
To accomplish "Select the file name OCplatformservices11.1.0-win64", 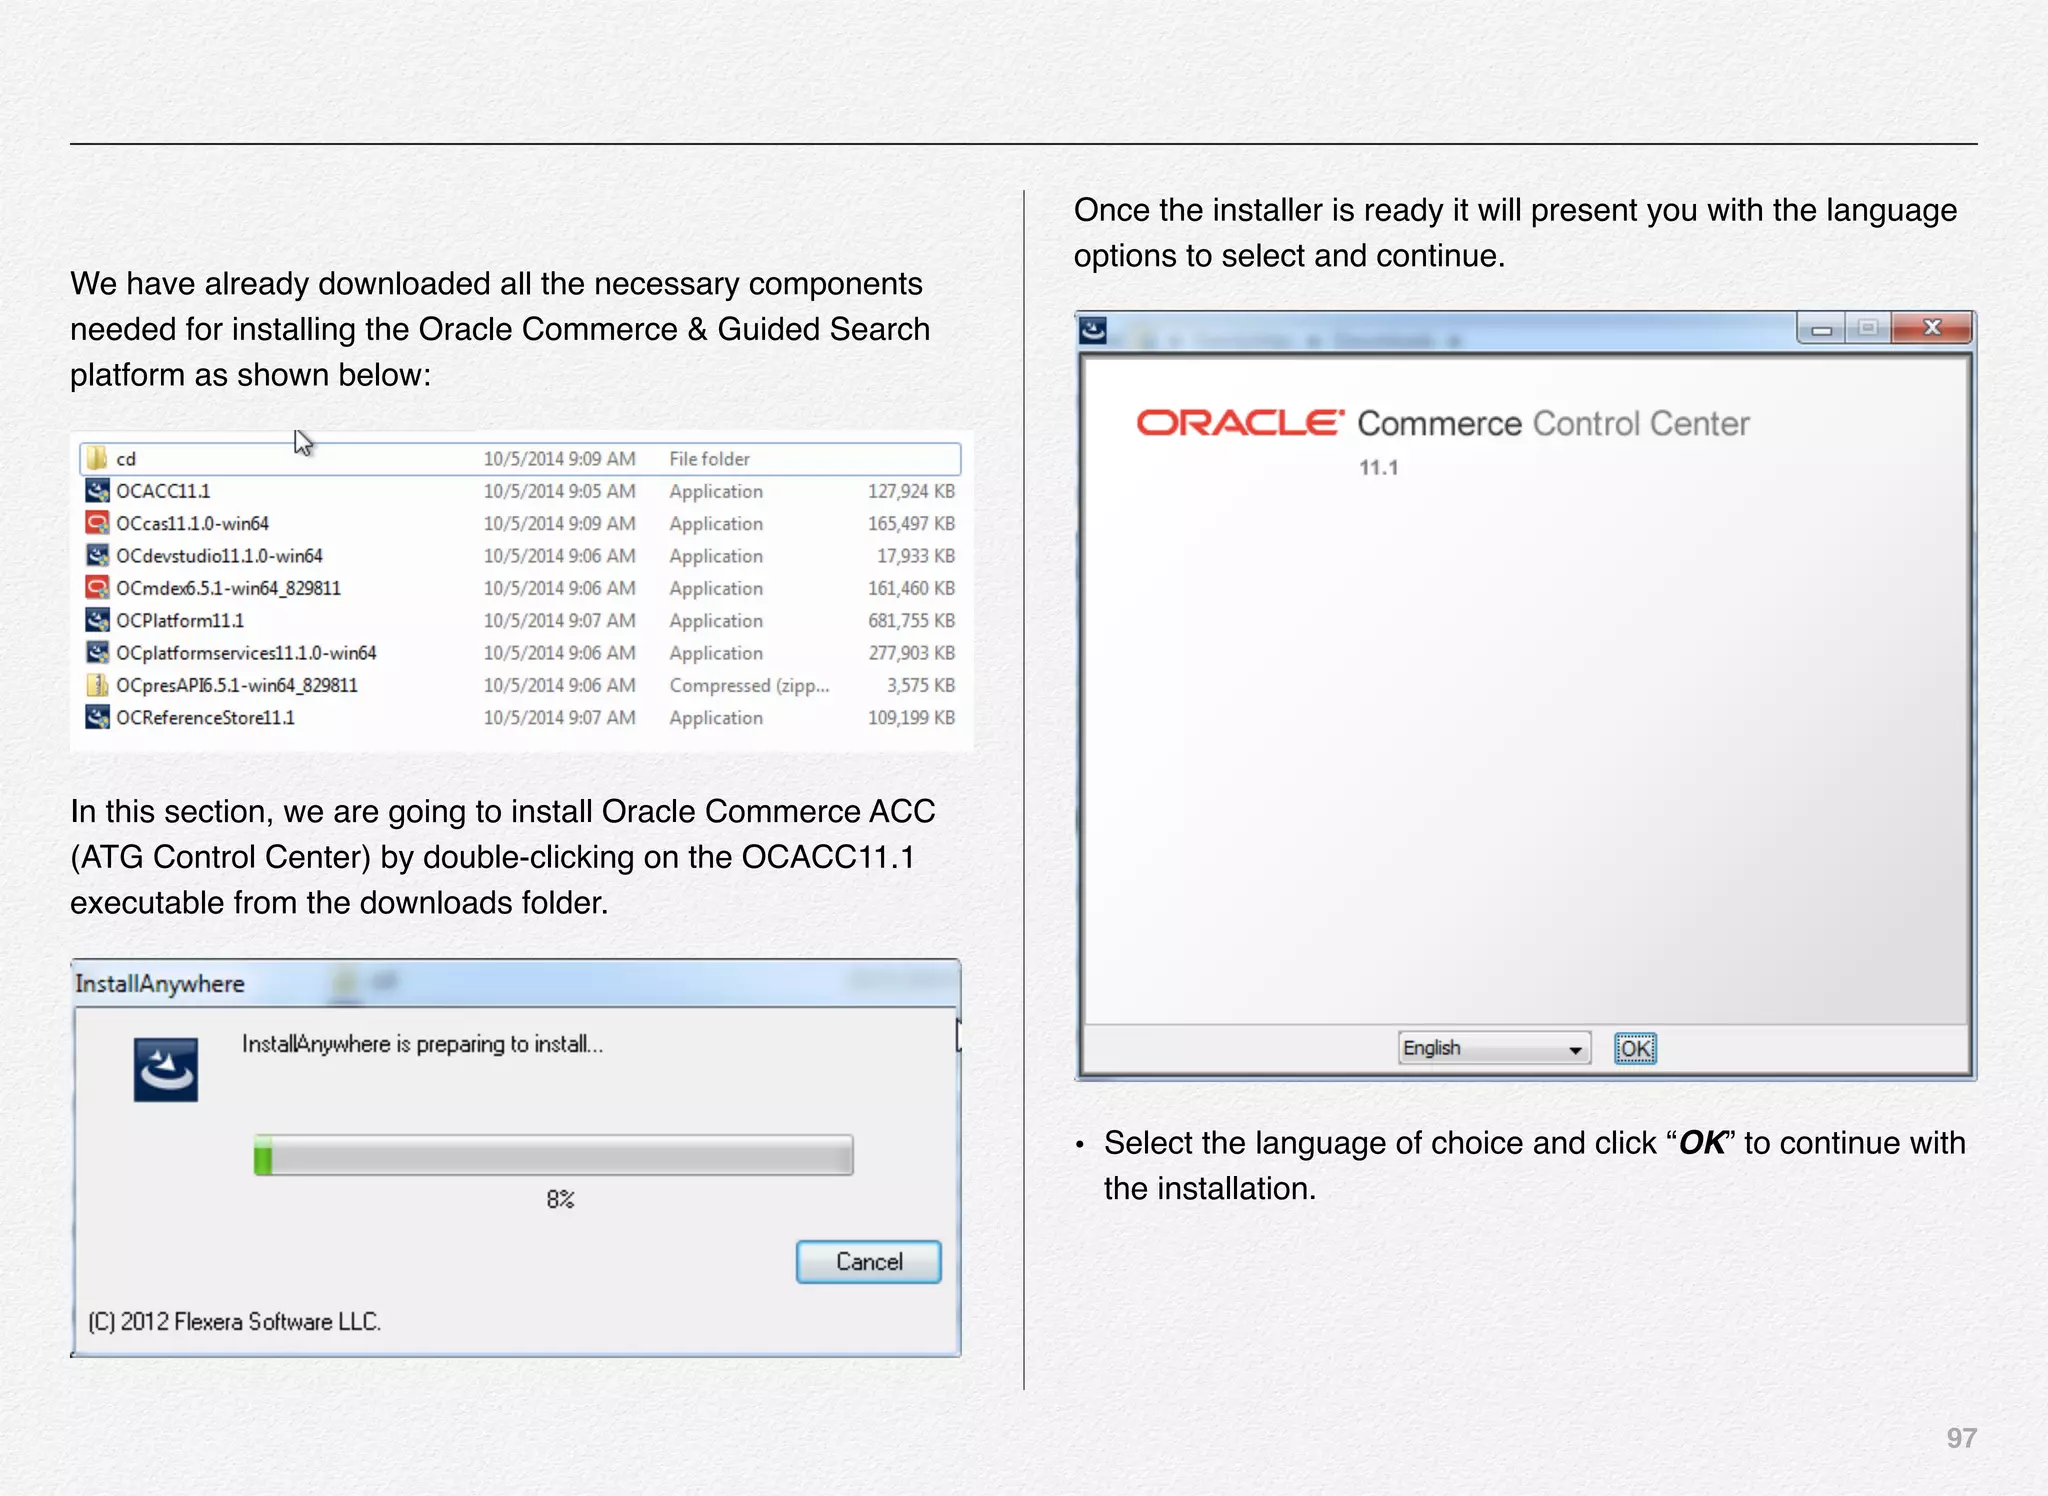I will tap(246, 652).
